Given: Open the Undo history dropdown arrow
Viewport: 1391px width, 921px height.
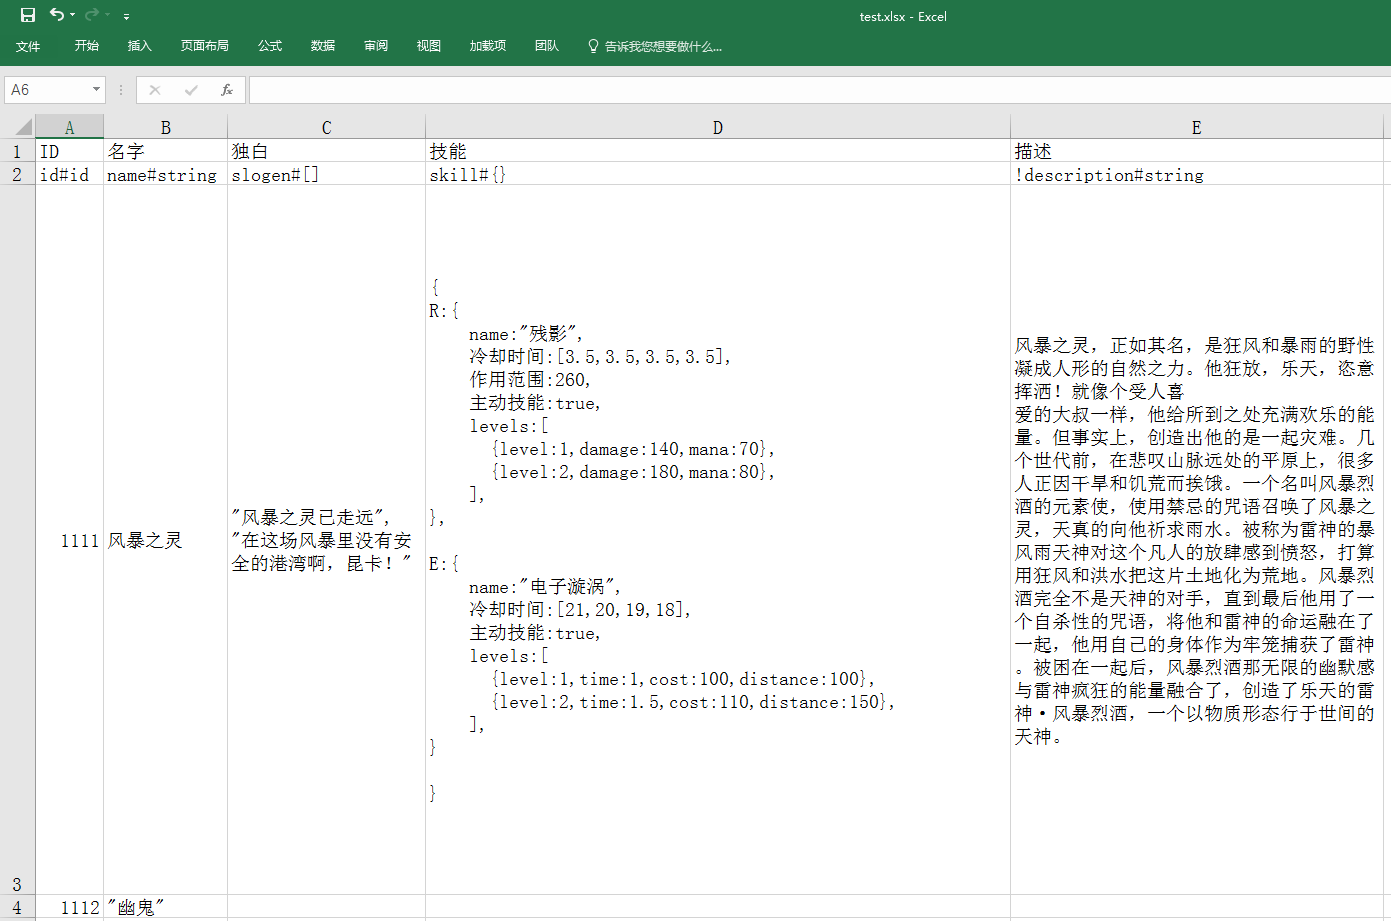Looking at the screenshot, I should click(x=73, y=15).
